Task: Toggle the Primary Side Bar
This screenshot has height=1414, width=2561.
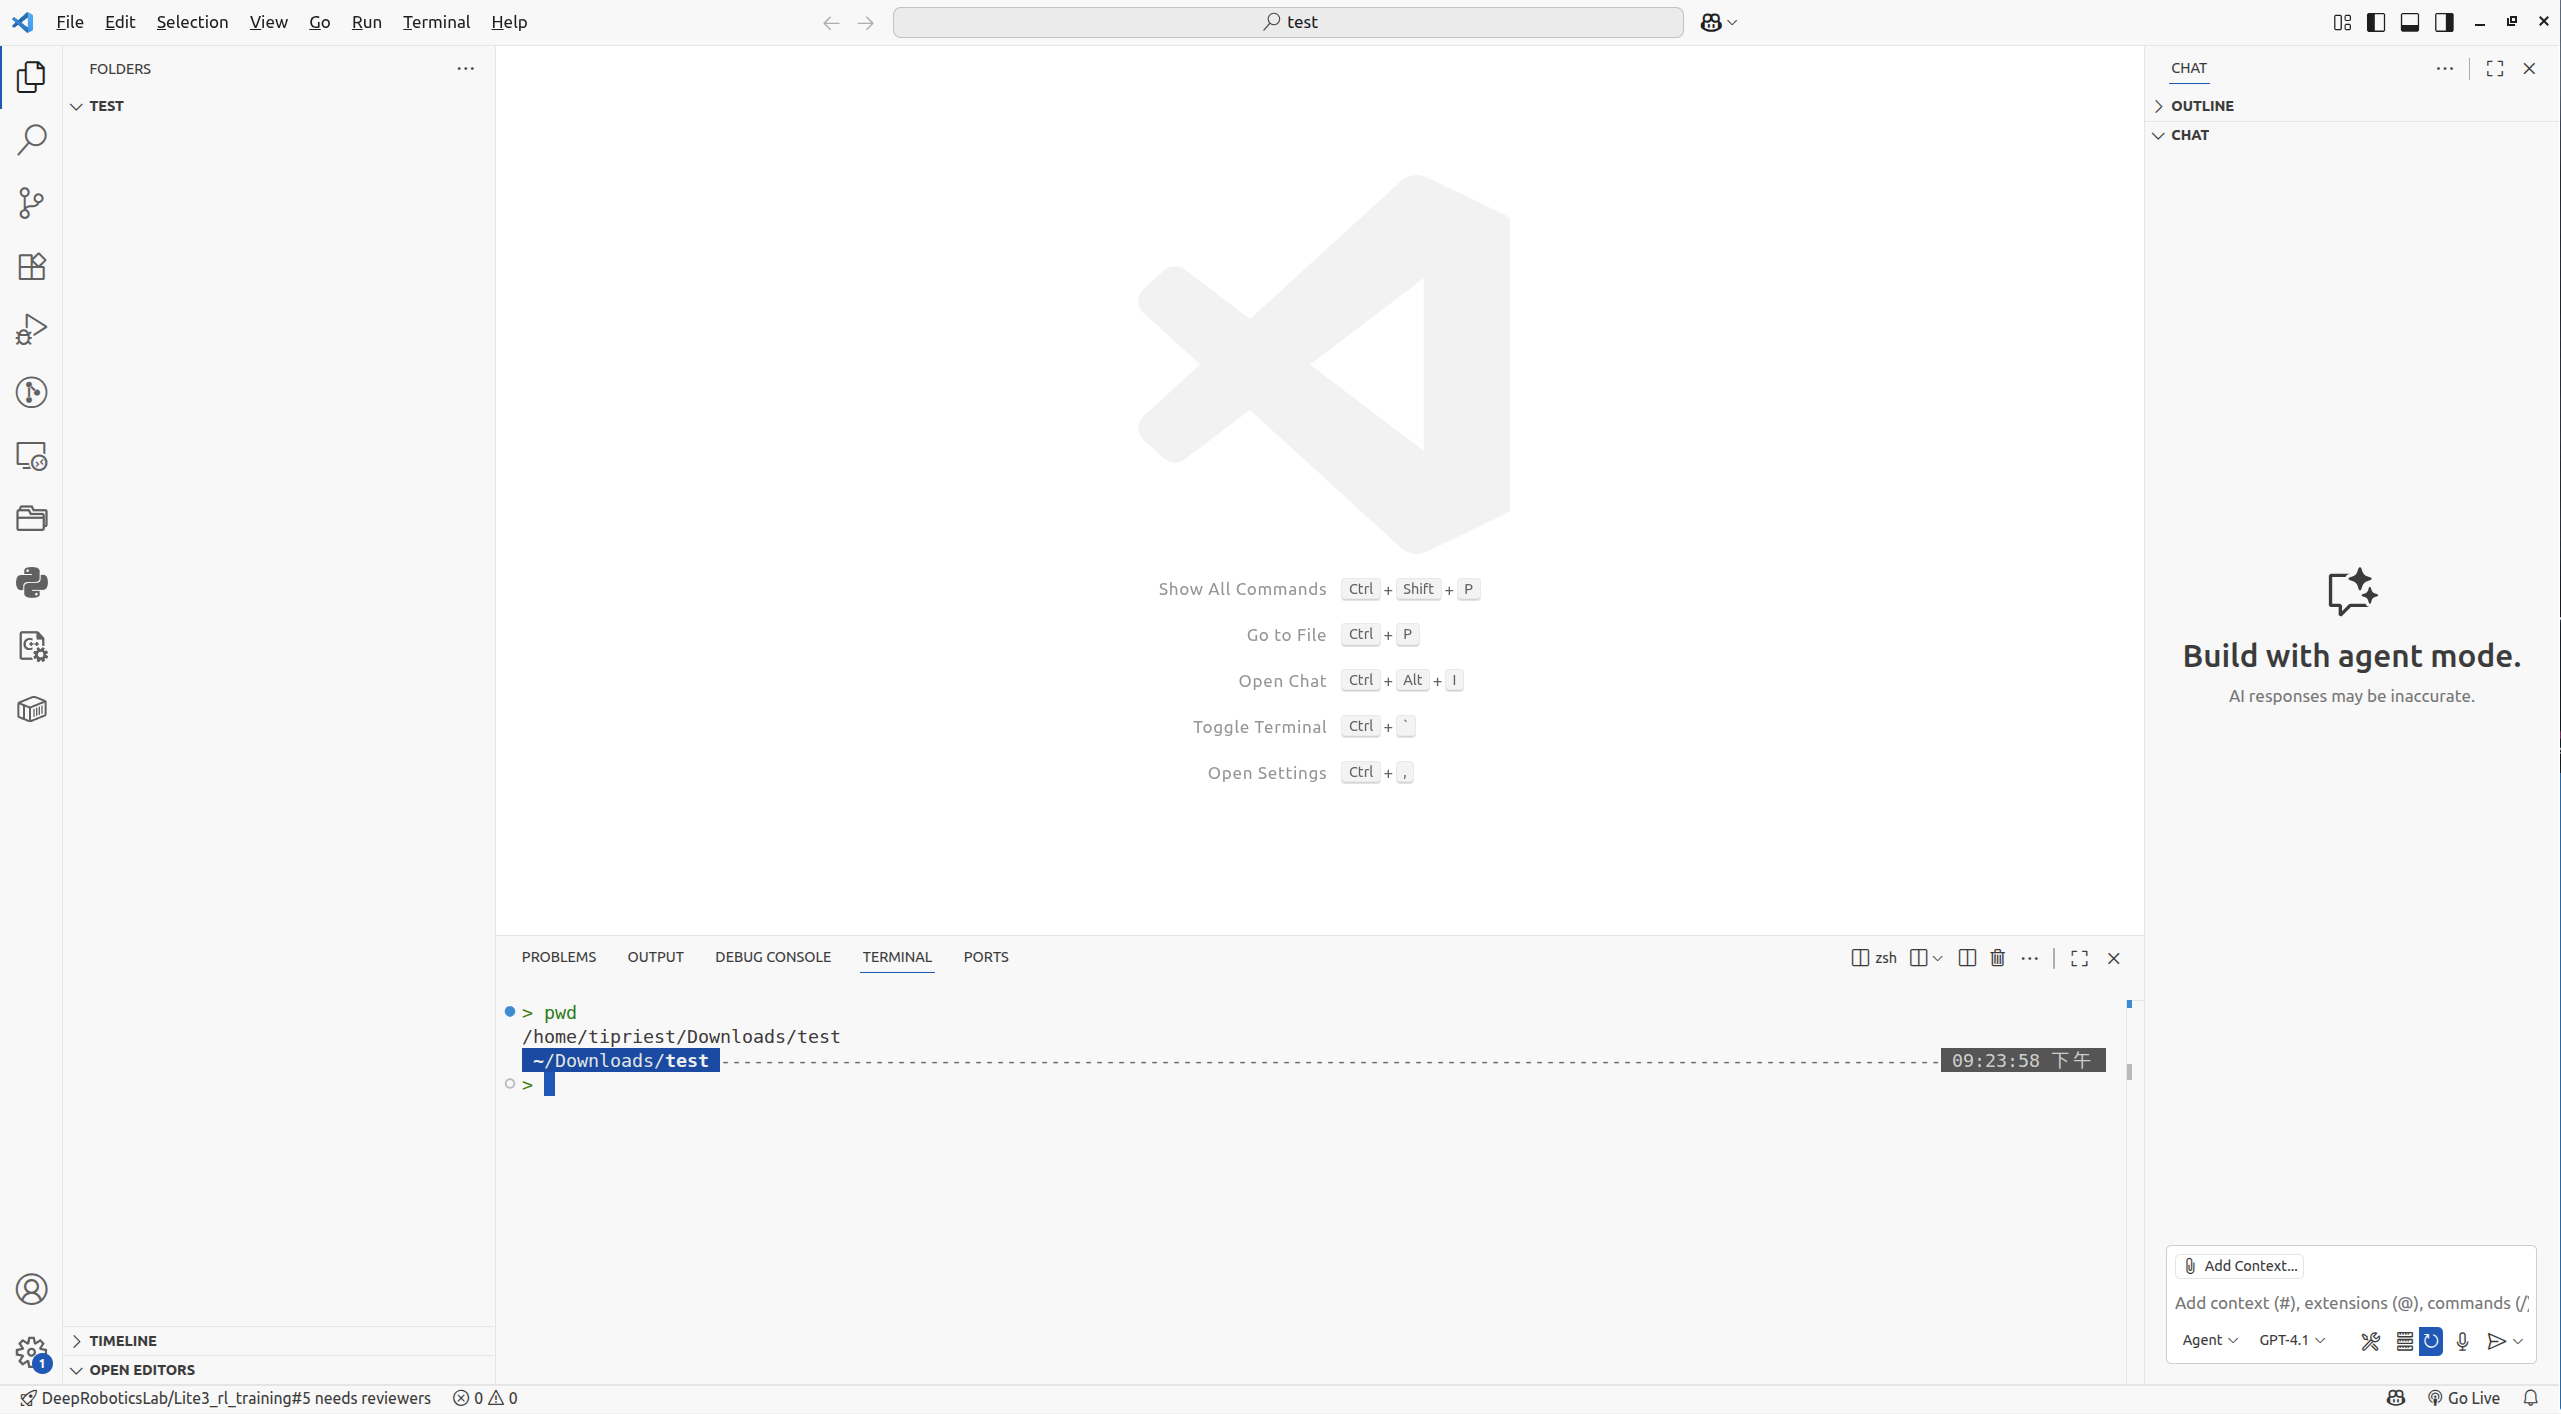Action: click(2376, 22)
